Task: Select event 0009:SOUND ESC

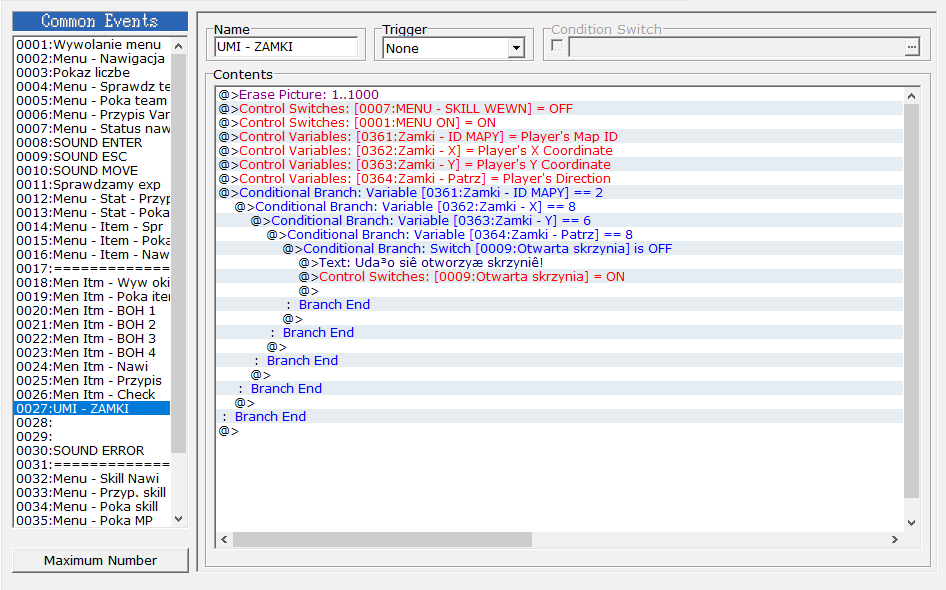Action: pos(92,156)
